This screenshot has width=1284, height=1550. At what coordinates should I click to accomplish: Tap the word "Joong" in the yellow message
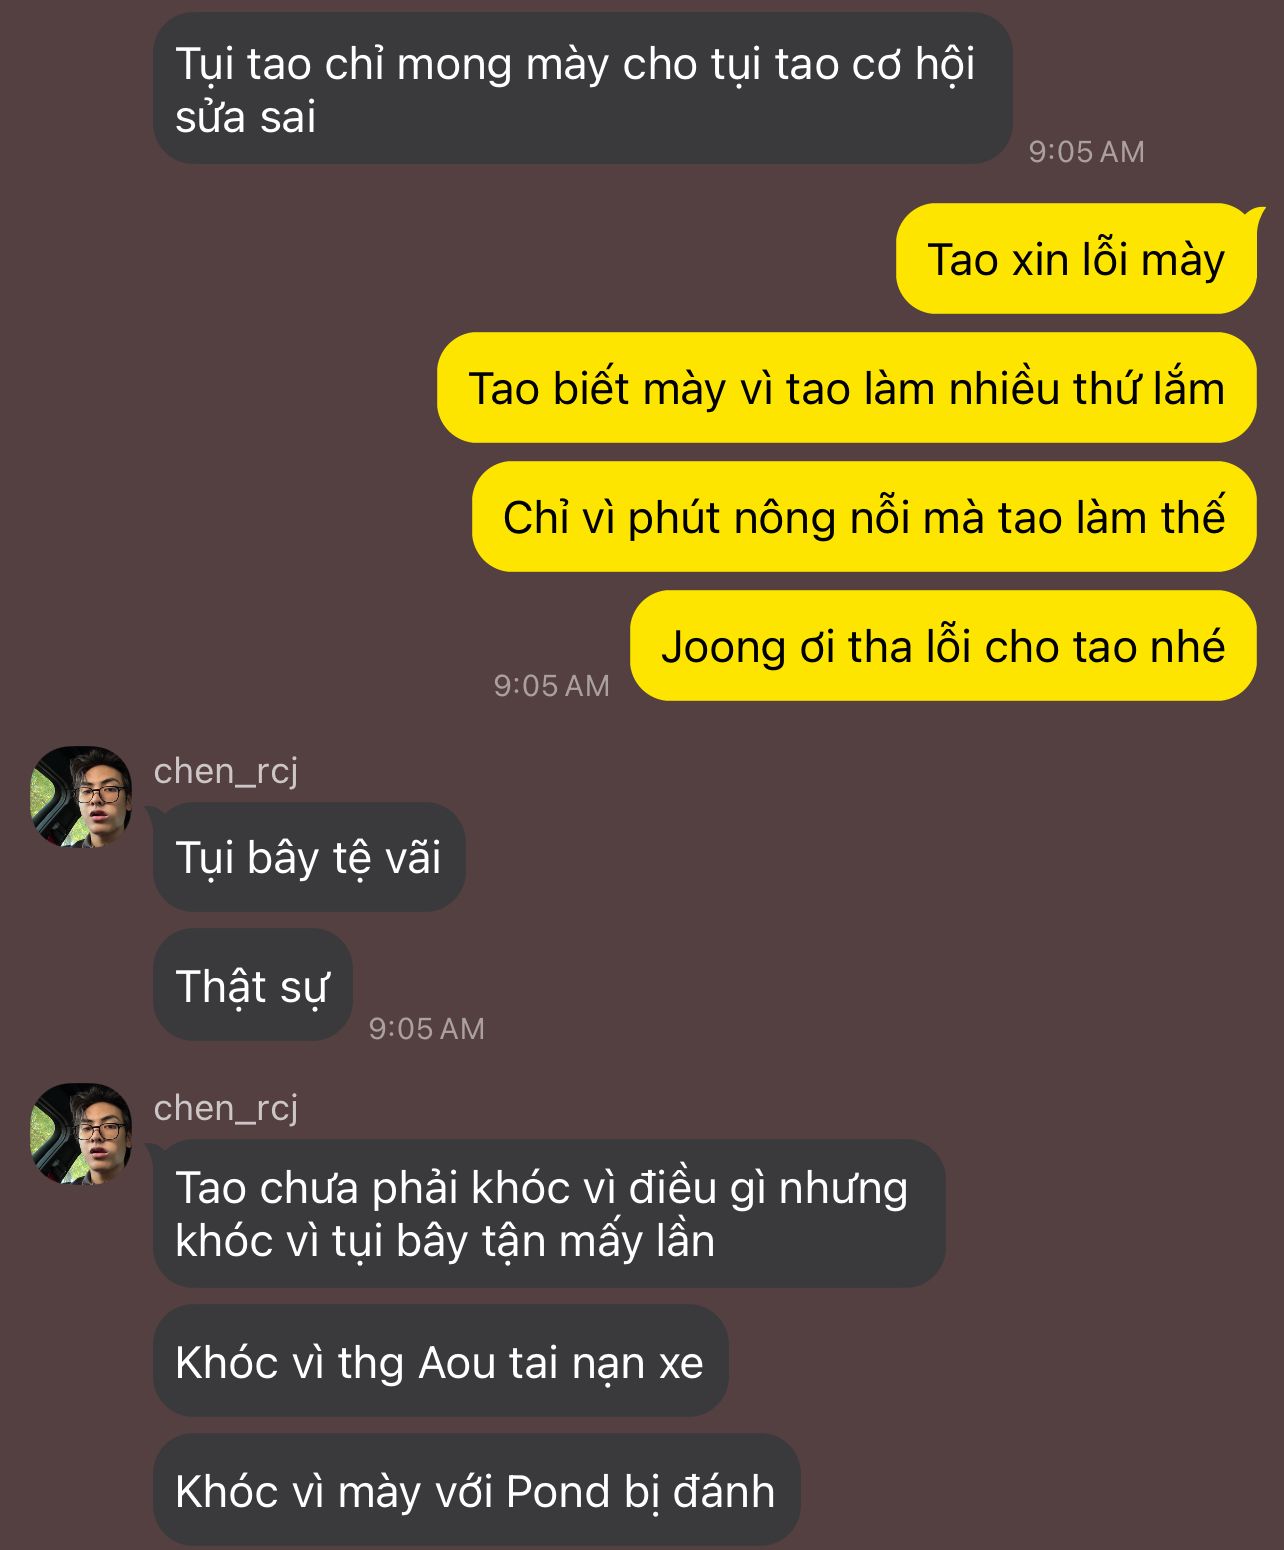[x=724, y=648]
